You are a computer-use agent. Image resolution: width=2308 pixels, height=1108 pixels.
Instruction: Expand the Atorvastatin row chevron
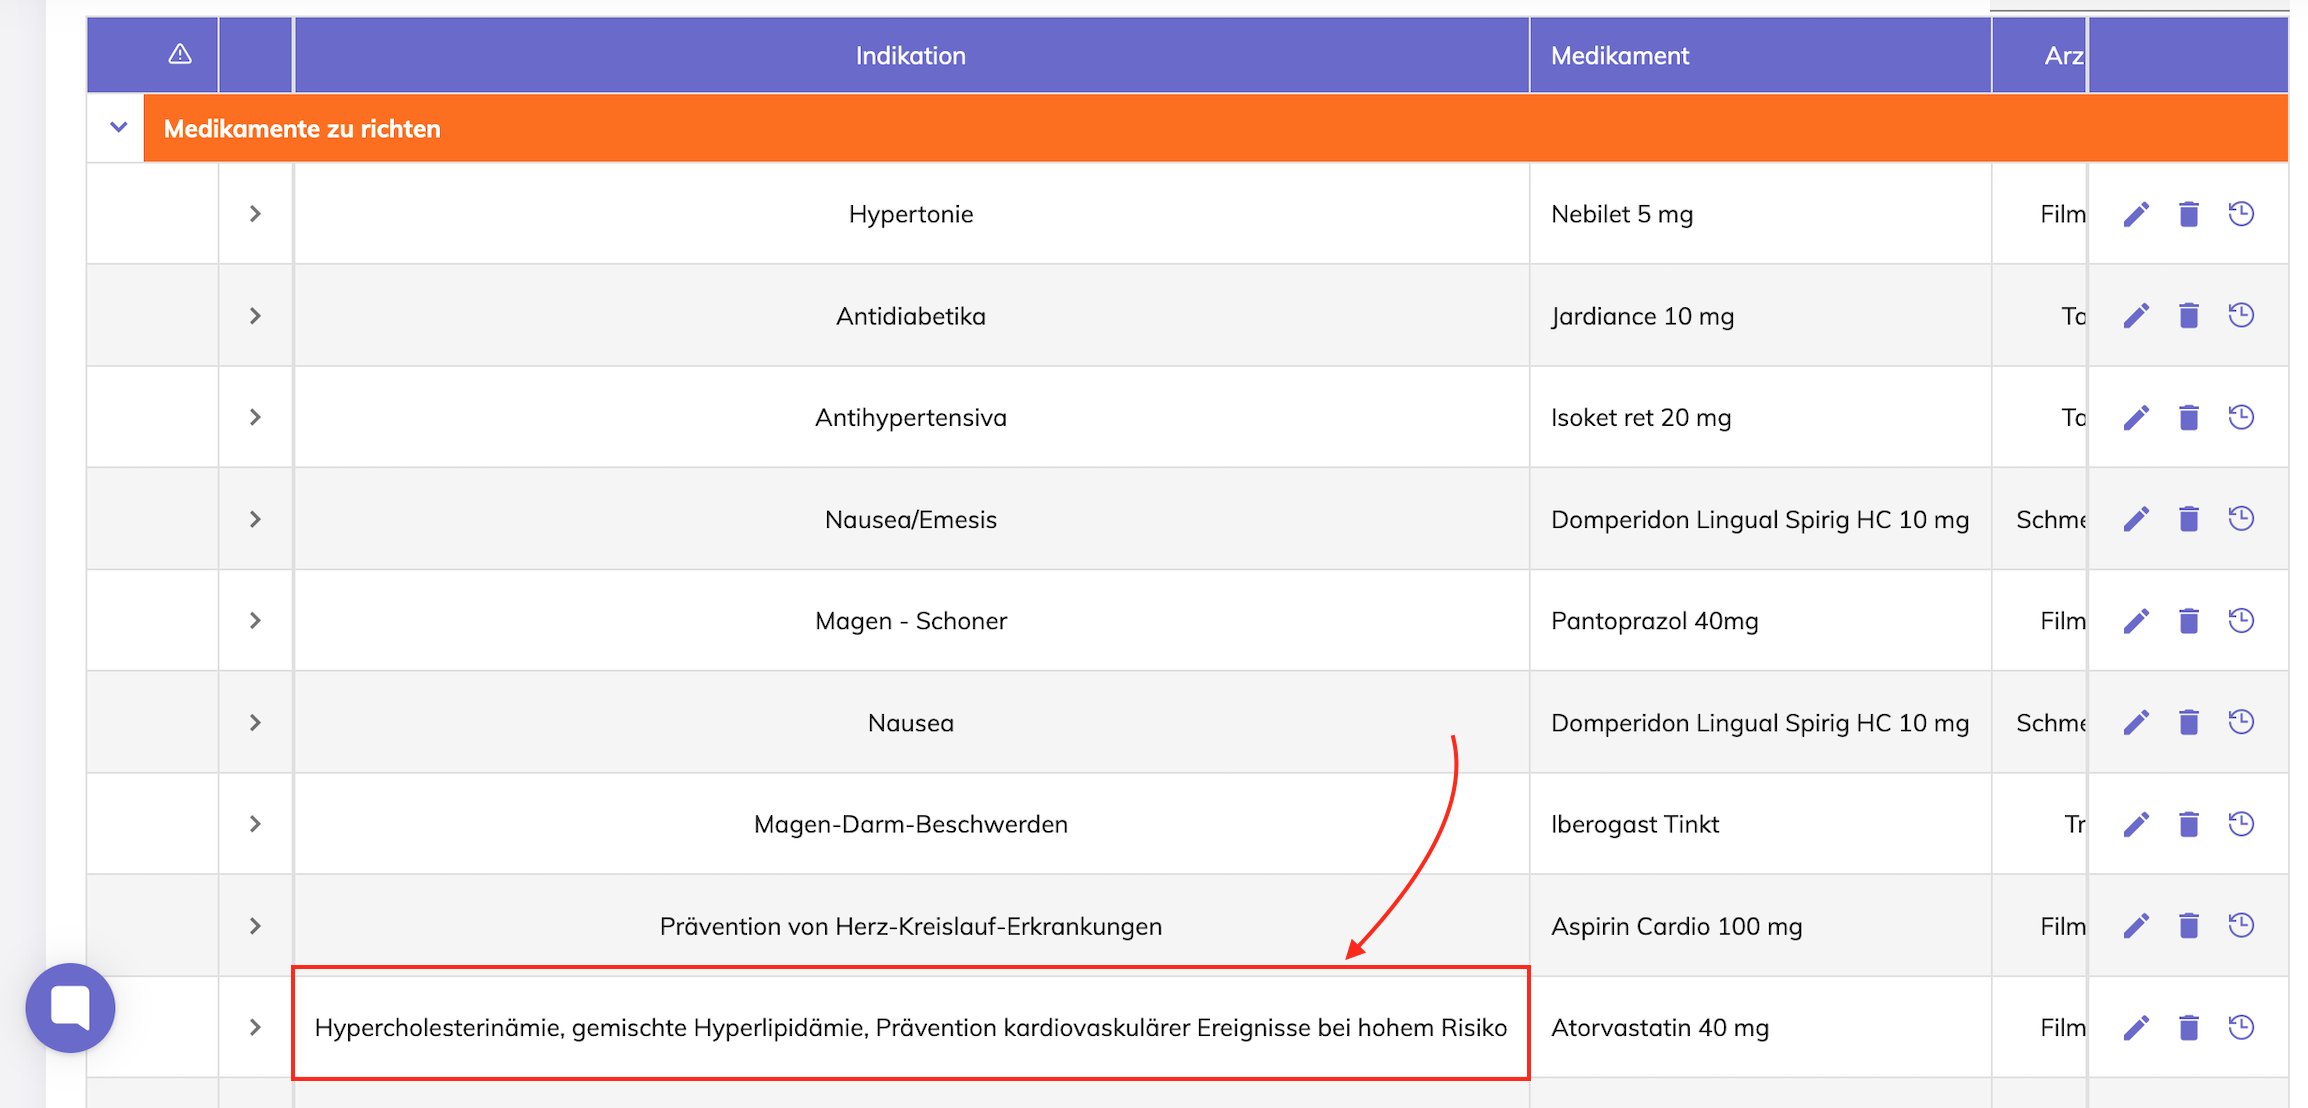pos(255,1027)
